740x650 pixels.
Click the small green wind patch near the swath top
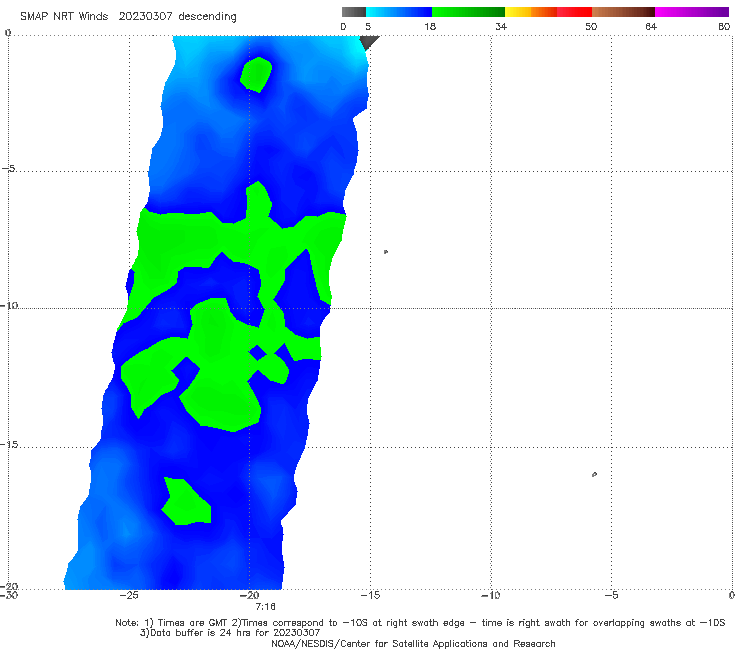click(256, 74)
